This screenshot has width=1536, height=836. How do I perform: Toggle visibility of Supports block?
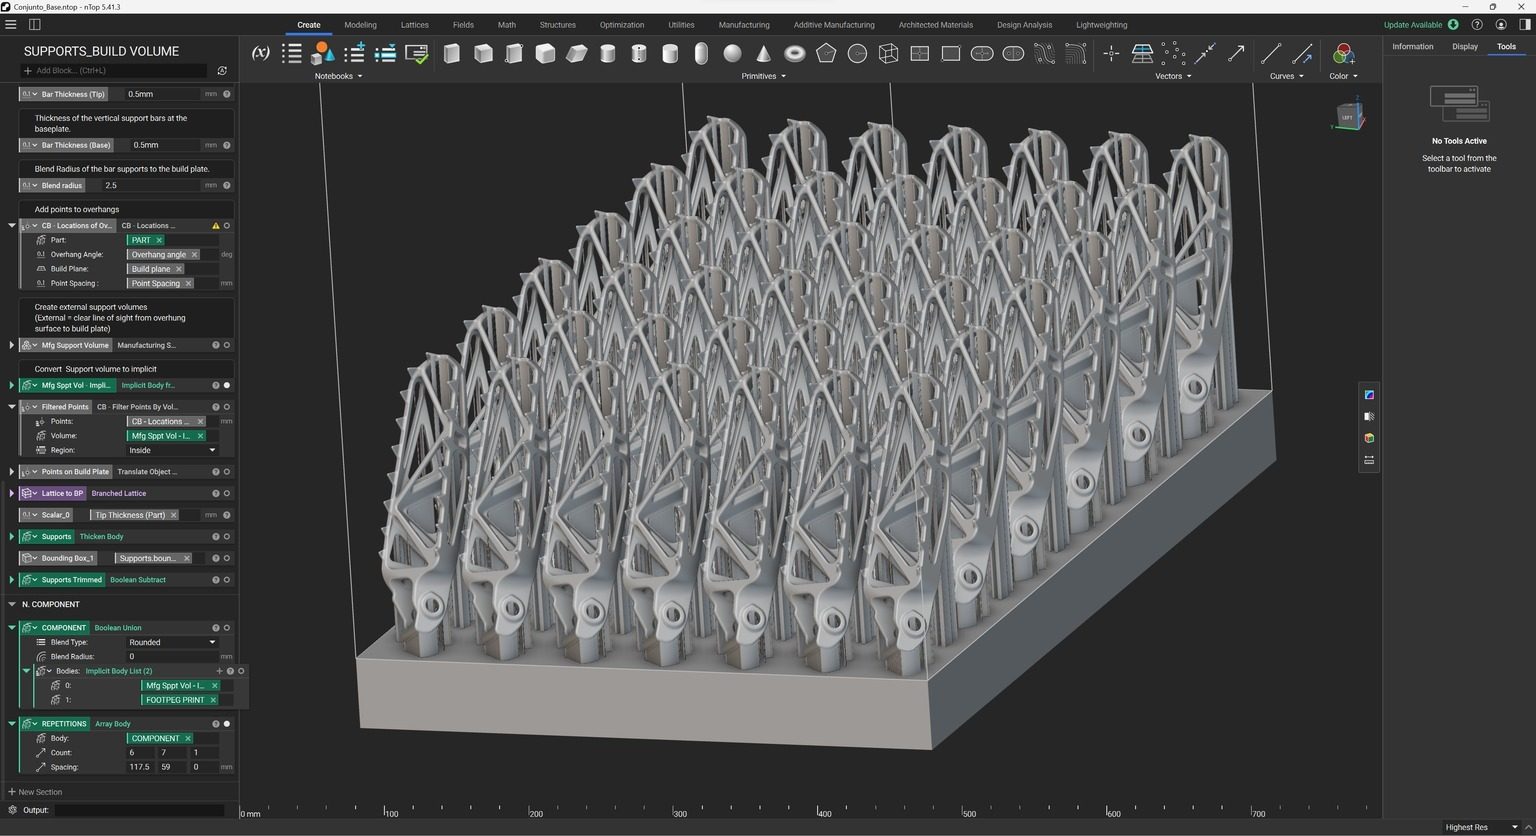coord(227,537)
